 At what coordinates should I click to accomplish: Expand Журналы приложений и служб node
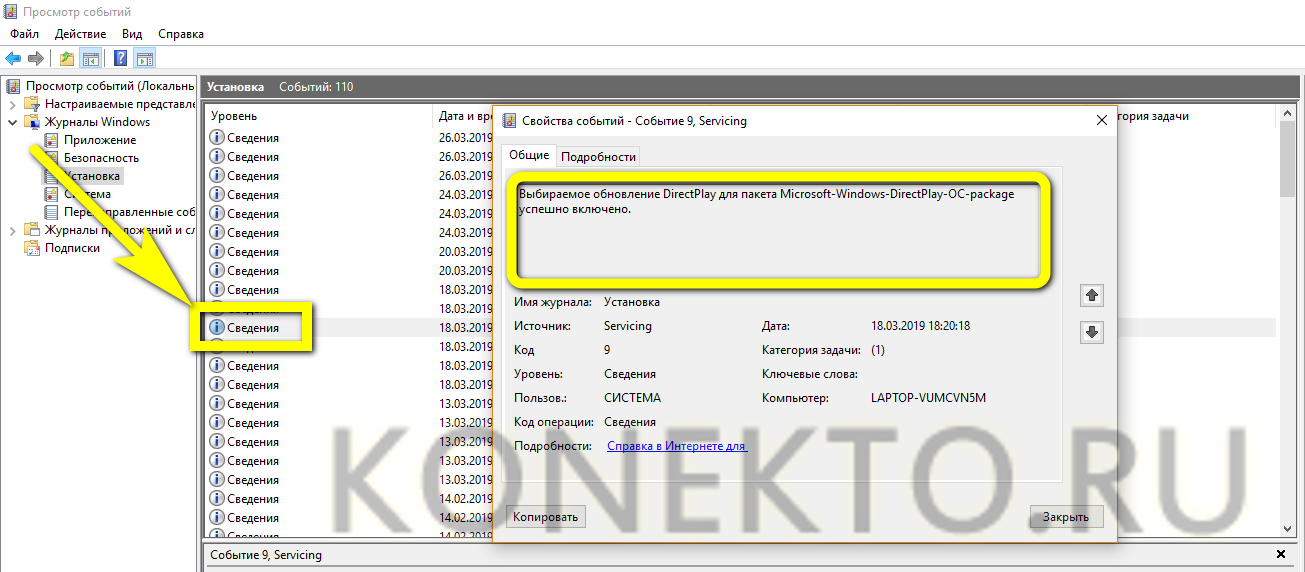click(x=13, y=230)
